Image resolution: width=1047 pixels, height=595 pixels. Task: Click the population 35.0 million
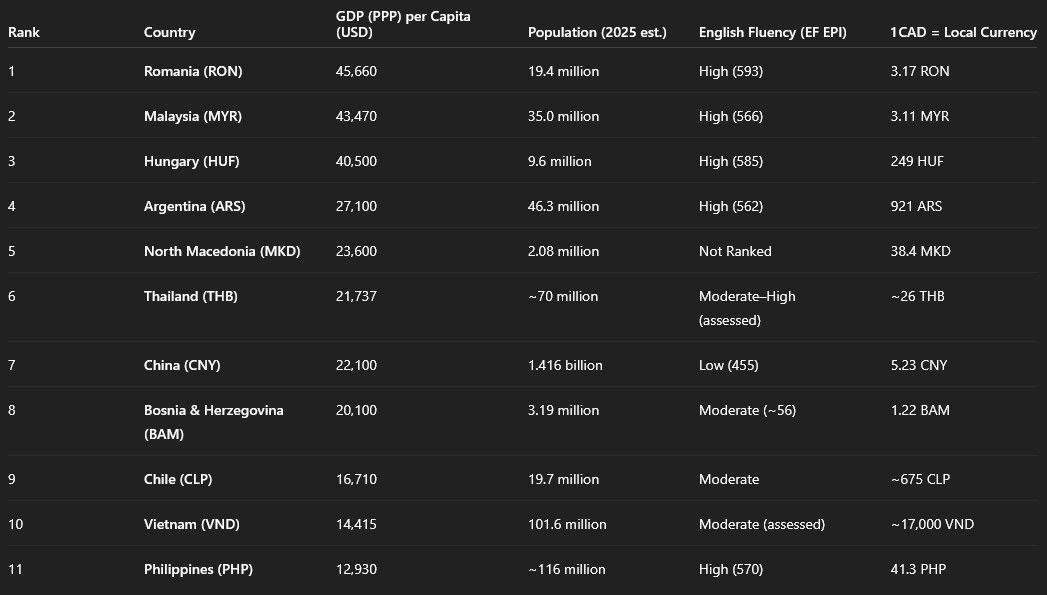coord(563,116)
